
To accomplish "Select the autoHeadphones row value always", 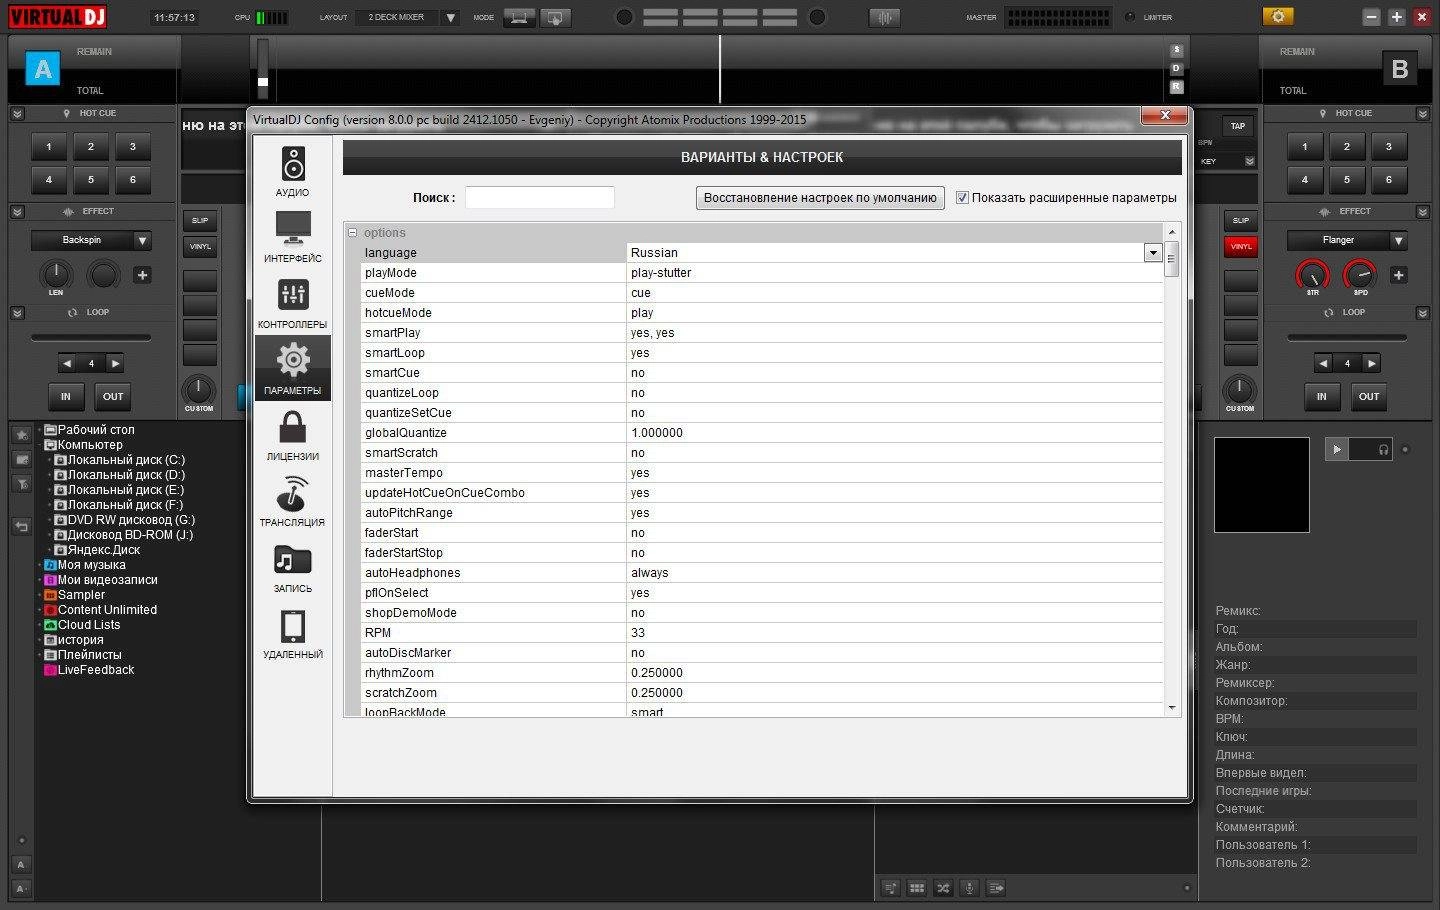I will [649, 573].
